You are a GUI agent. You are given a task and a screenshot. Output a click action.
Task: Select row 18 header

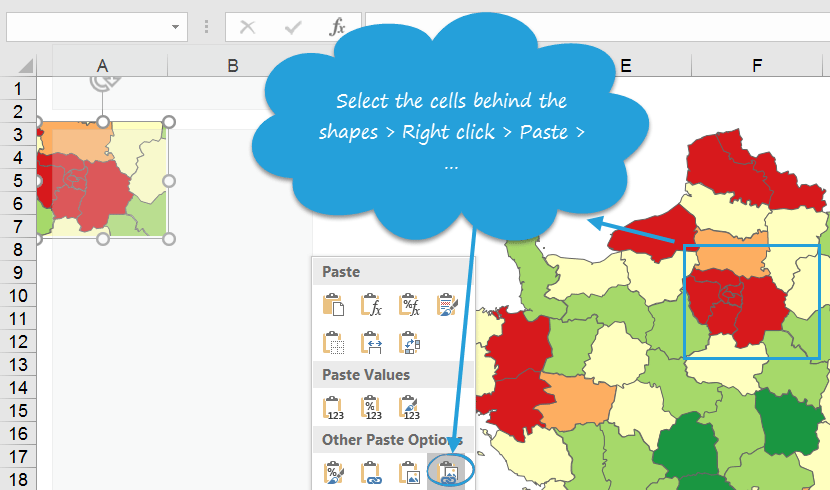(x=18, y=479)
